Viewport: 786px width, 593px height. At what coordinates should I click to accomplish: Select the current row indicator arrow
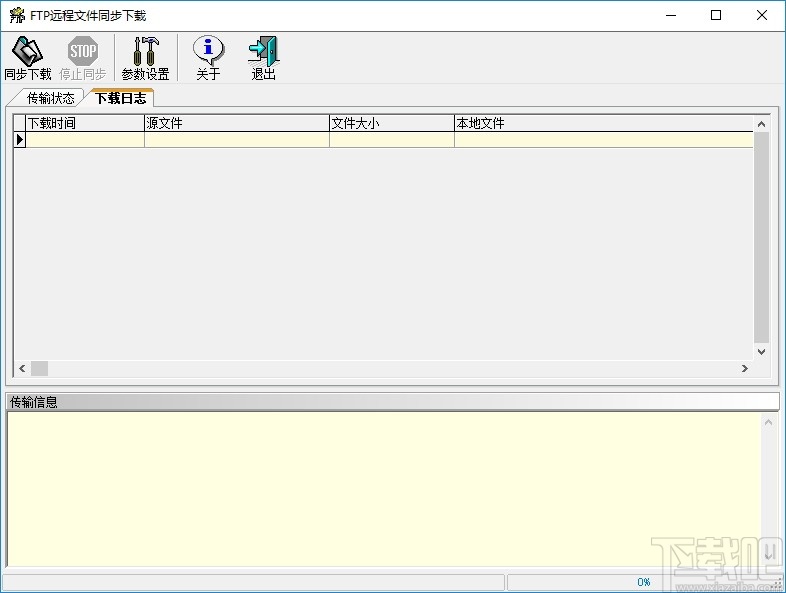pos(20,139)
